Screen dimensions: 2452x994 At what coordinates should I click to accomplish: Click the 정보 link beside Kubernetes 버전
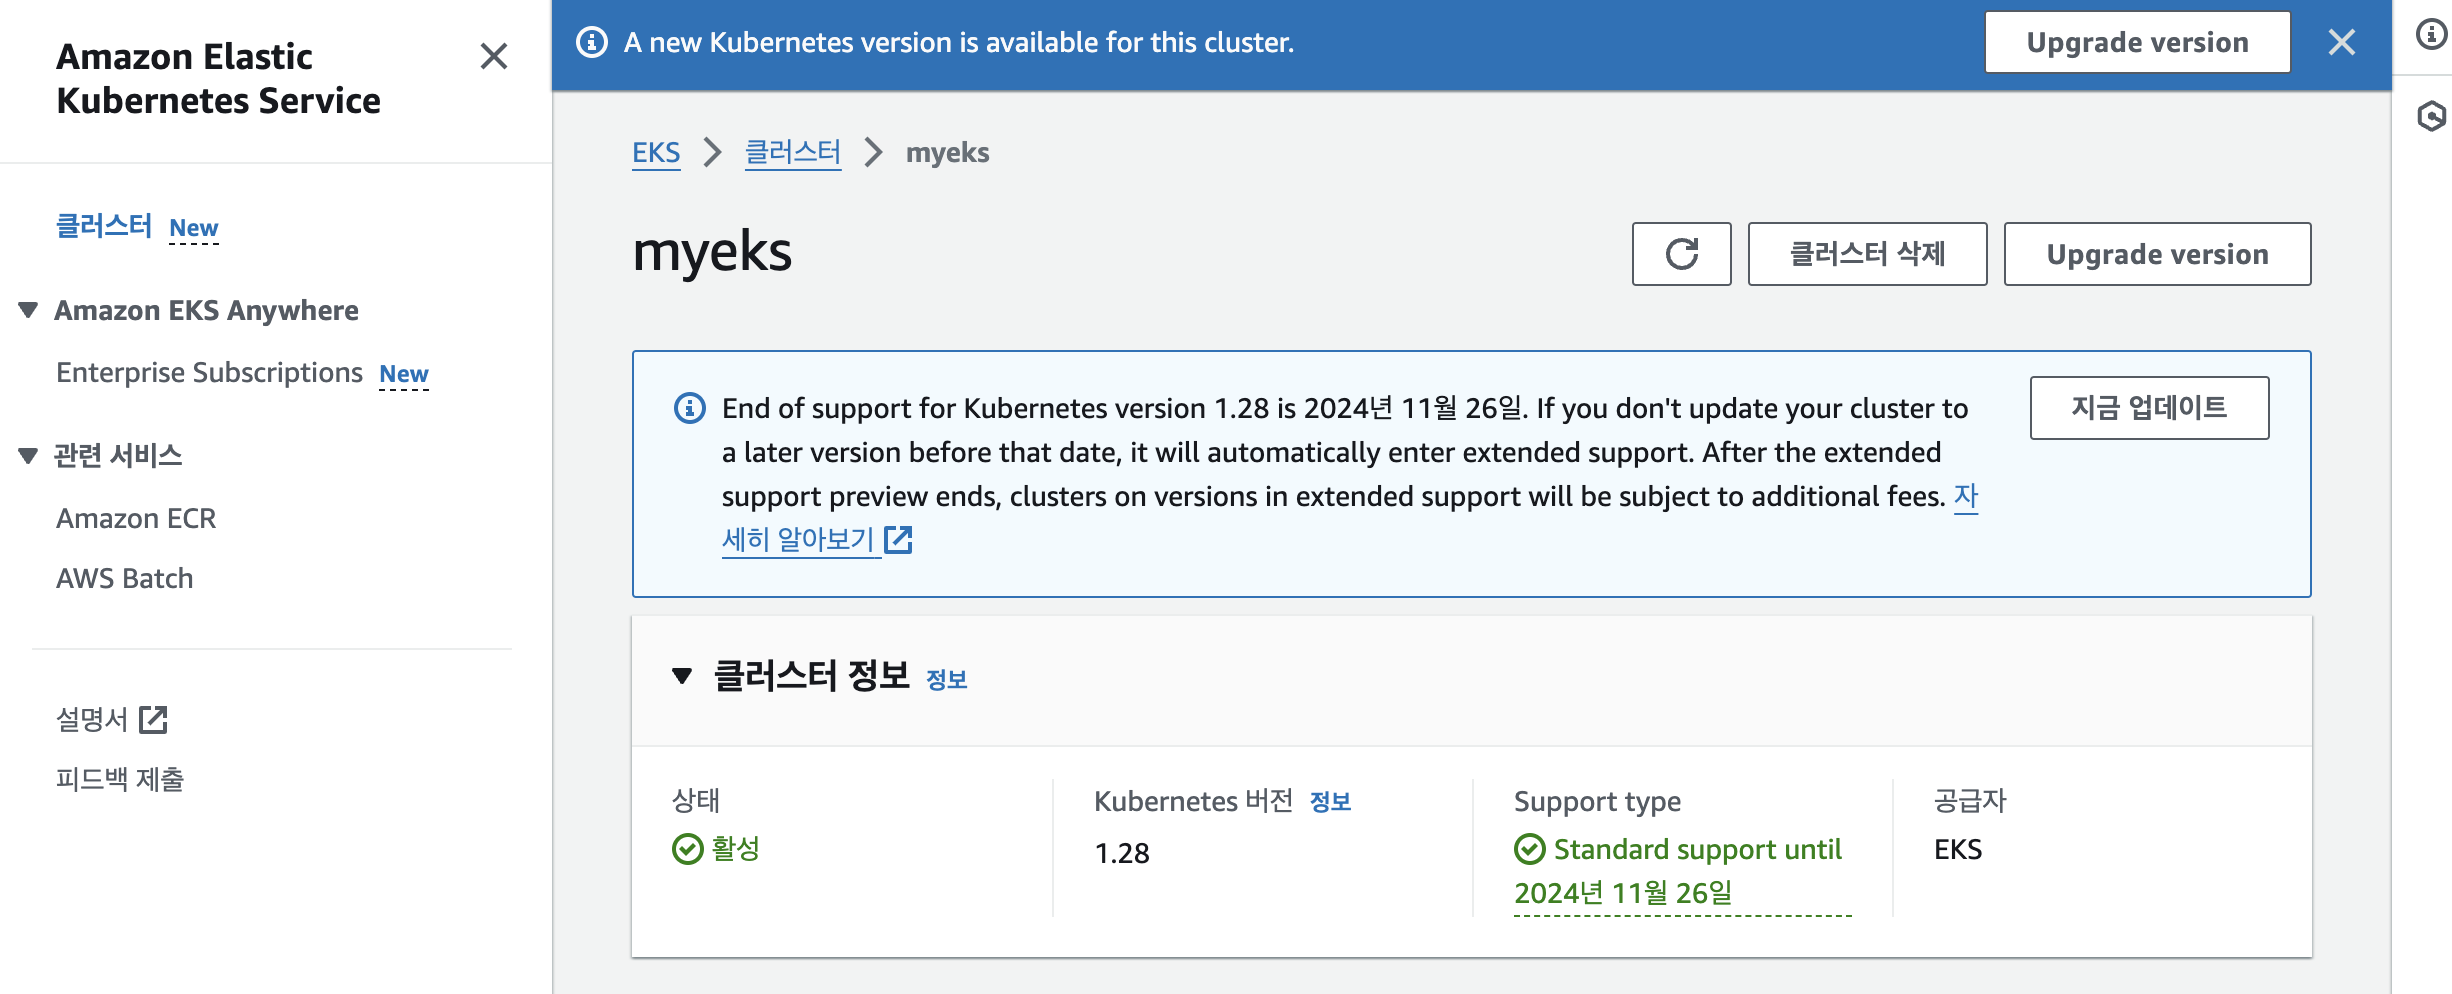pos(1330,802)
